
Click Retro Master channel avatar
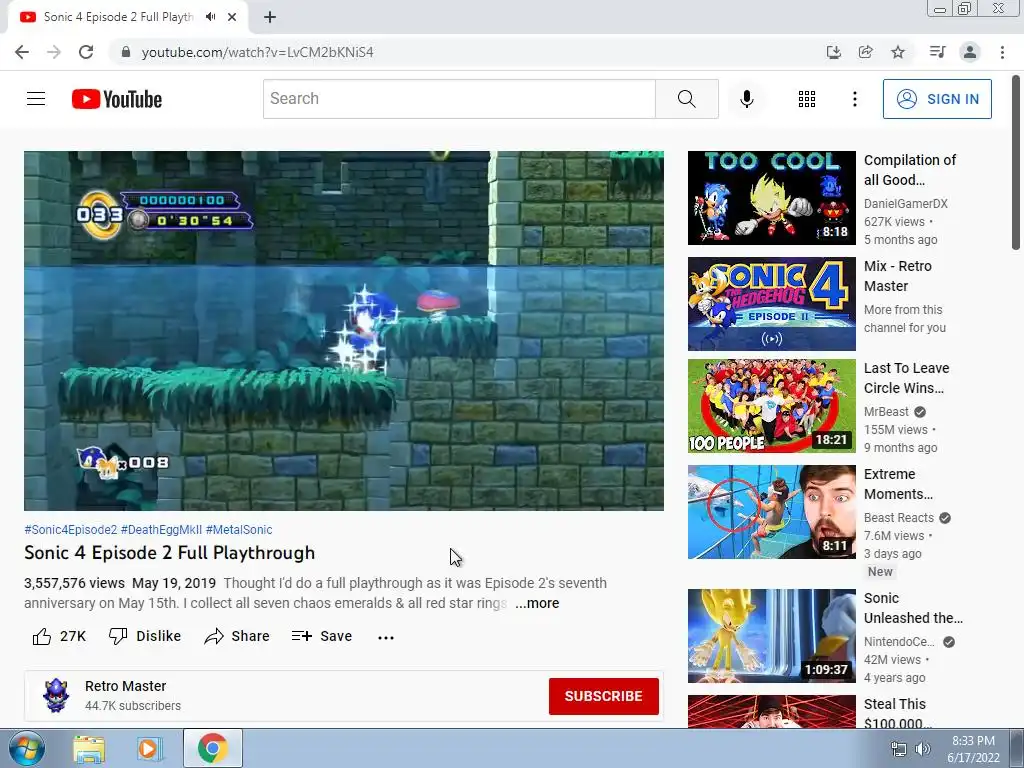point(56,696)
